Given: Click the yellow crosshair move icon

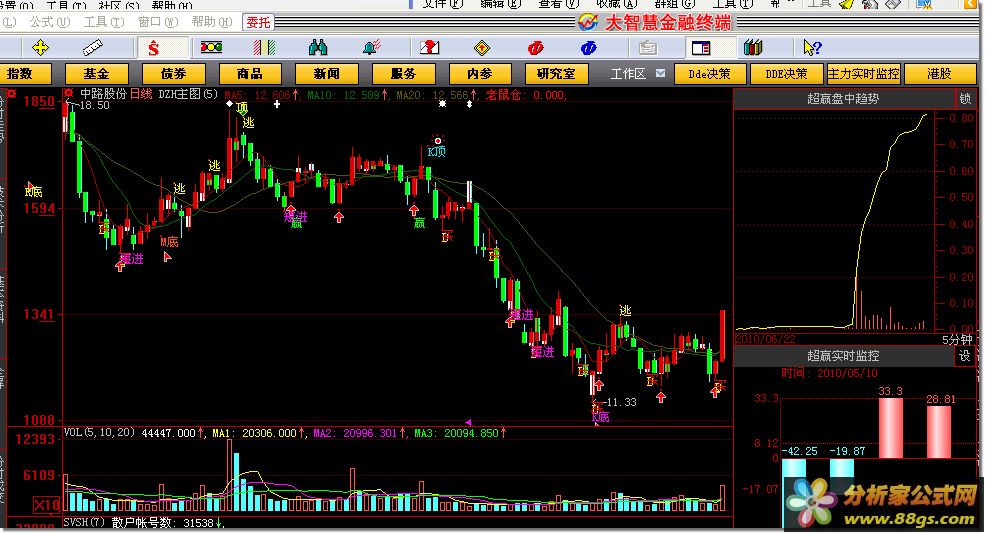Looking at the screenshot, I should 40,48.
